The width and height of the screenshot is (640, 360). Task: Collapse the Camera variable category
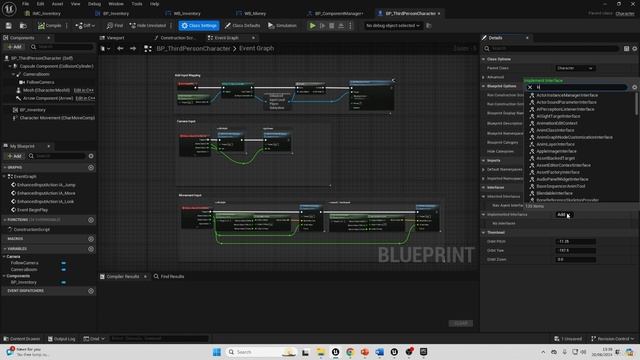(x=4, y=257)
